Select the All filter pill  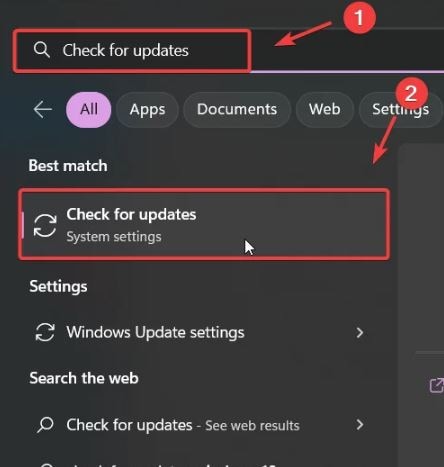pos(89,110)
